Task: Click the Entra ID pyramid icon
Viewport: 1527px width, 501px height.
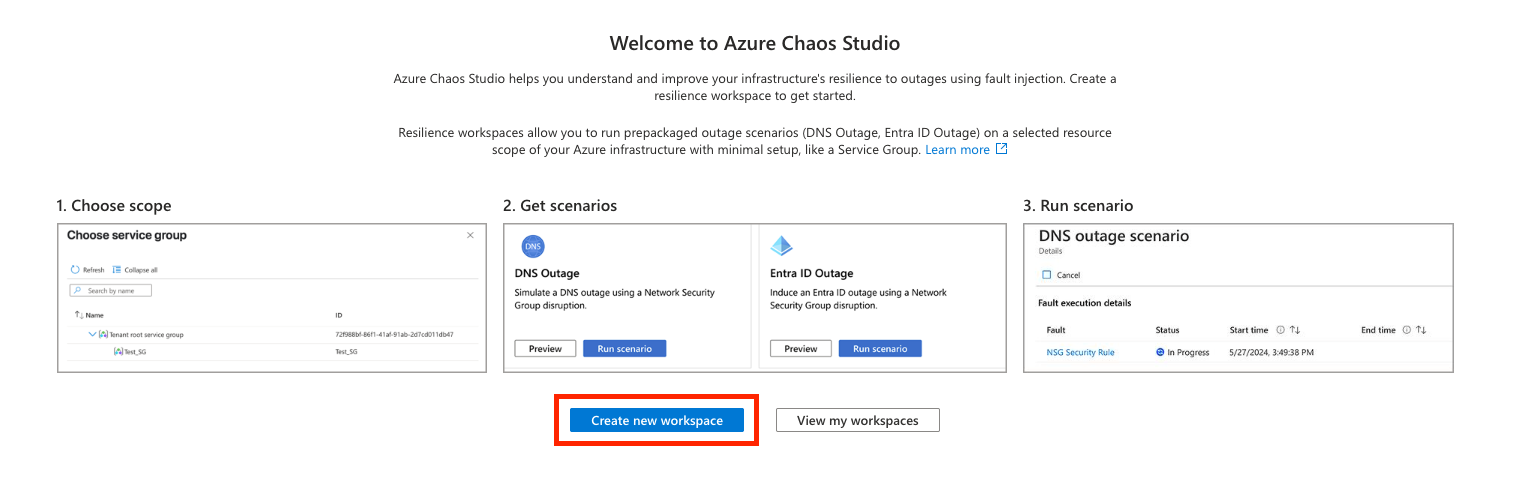Action: click(x=782, y=247)
